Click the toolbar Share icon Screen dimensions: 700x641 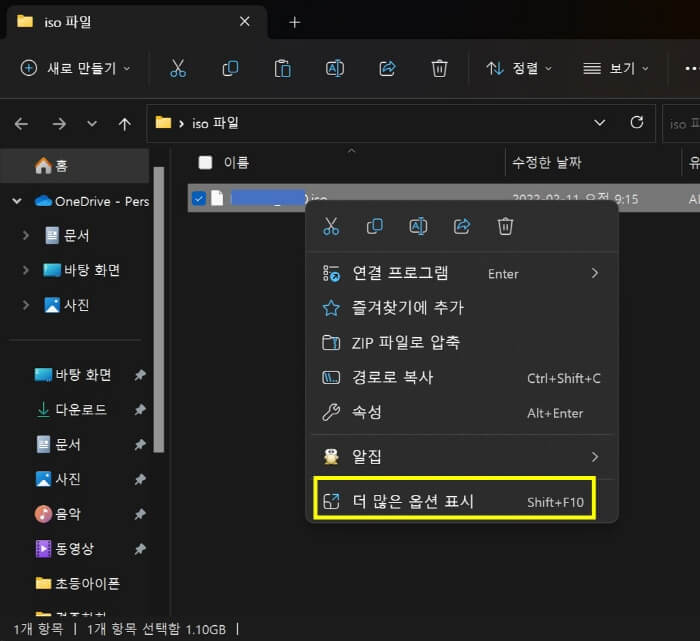click(x=387, y=68)
